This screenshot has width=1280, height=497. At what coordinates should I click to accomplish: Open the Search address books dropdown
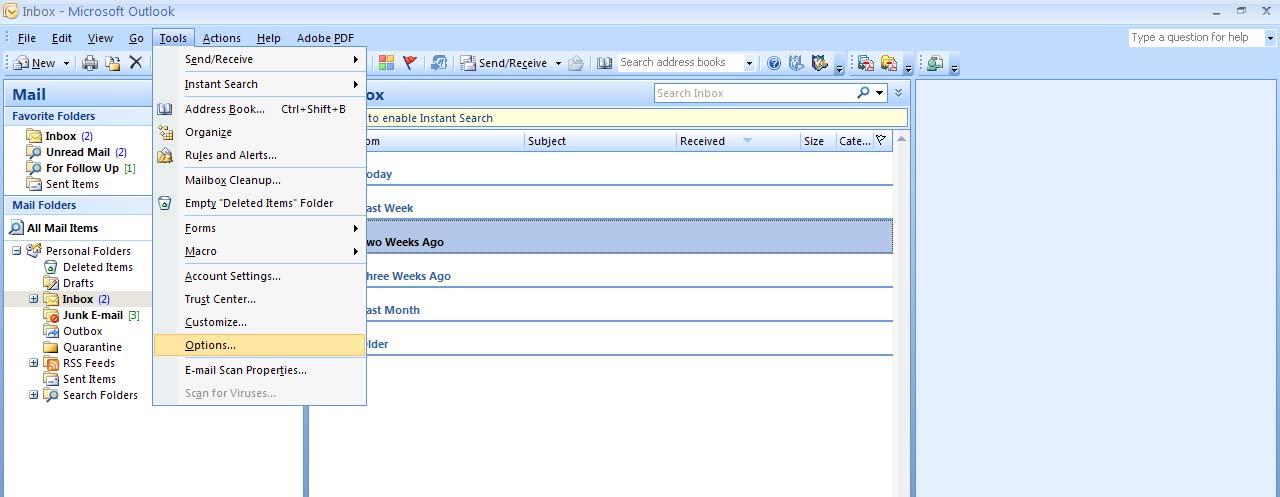point(748,63)
